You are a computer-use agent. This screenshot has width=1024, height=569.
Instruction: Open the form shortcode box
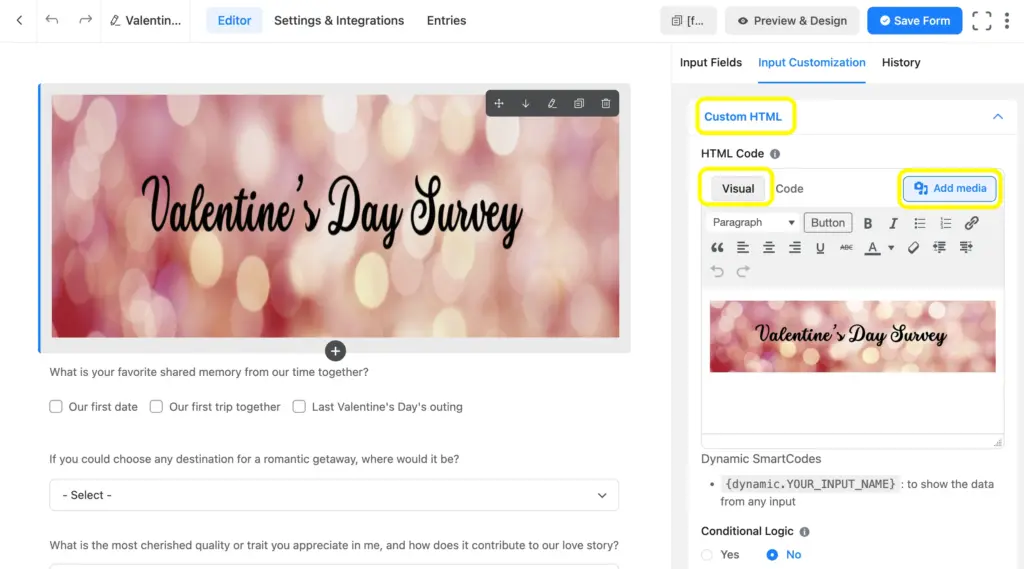point(688,21)
